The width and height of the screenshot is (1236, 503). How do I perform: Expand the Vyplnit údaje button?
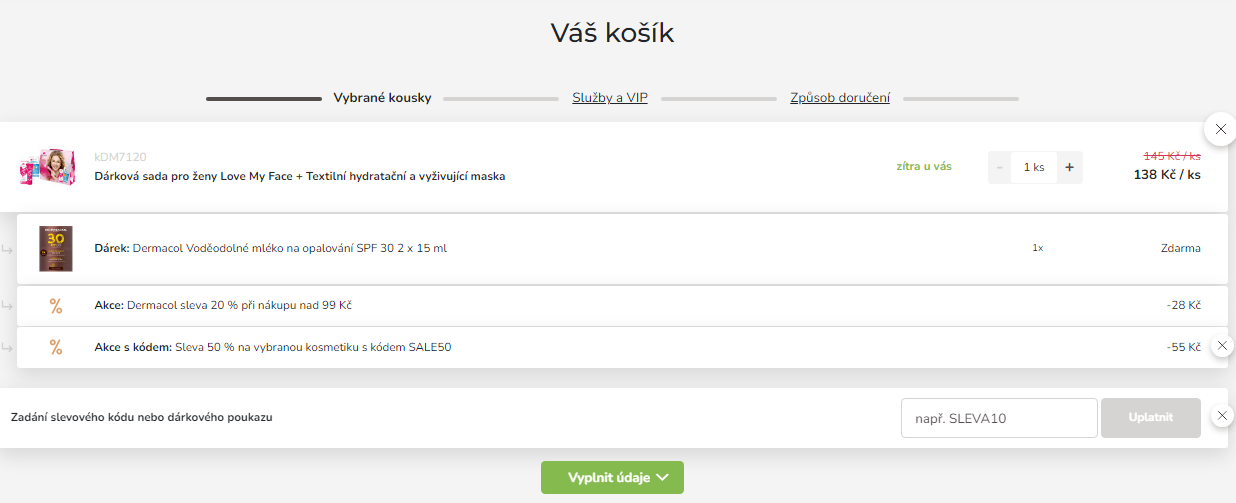(x=612, y=477)
